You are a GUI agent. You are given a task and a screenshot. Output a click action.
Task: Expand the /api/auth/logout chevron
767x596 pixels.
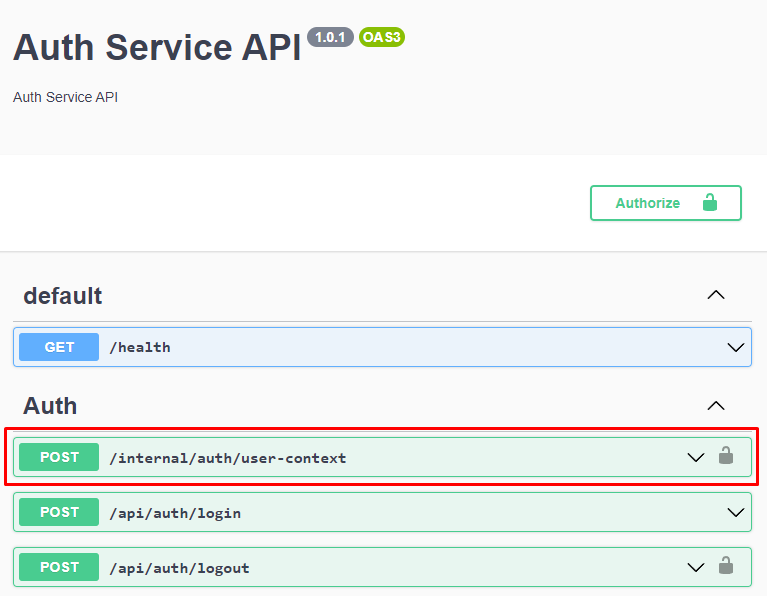[696, 567]
